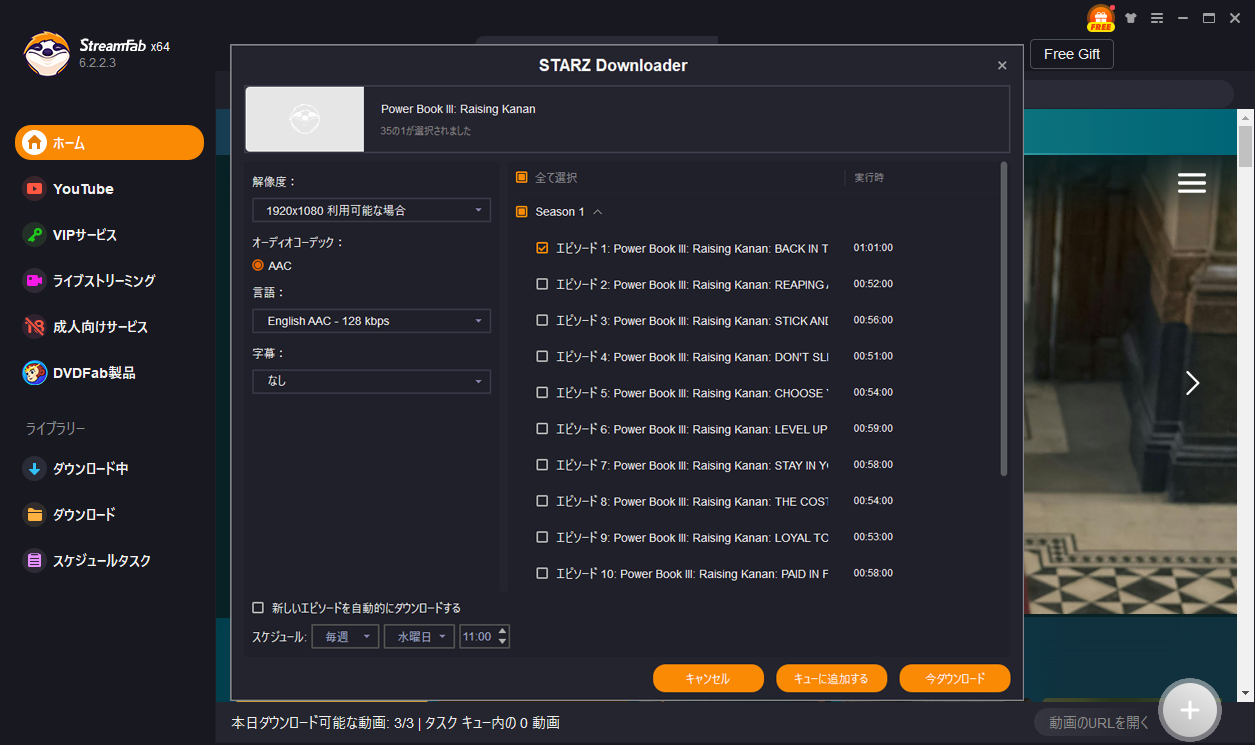Open the website hamburger menu over the banner
This screenshot has width=1255, height=745.
pos(1192,183)
